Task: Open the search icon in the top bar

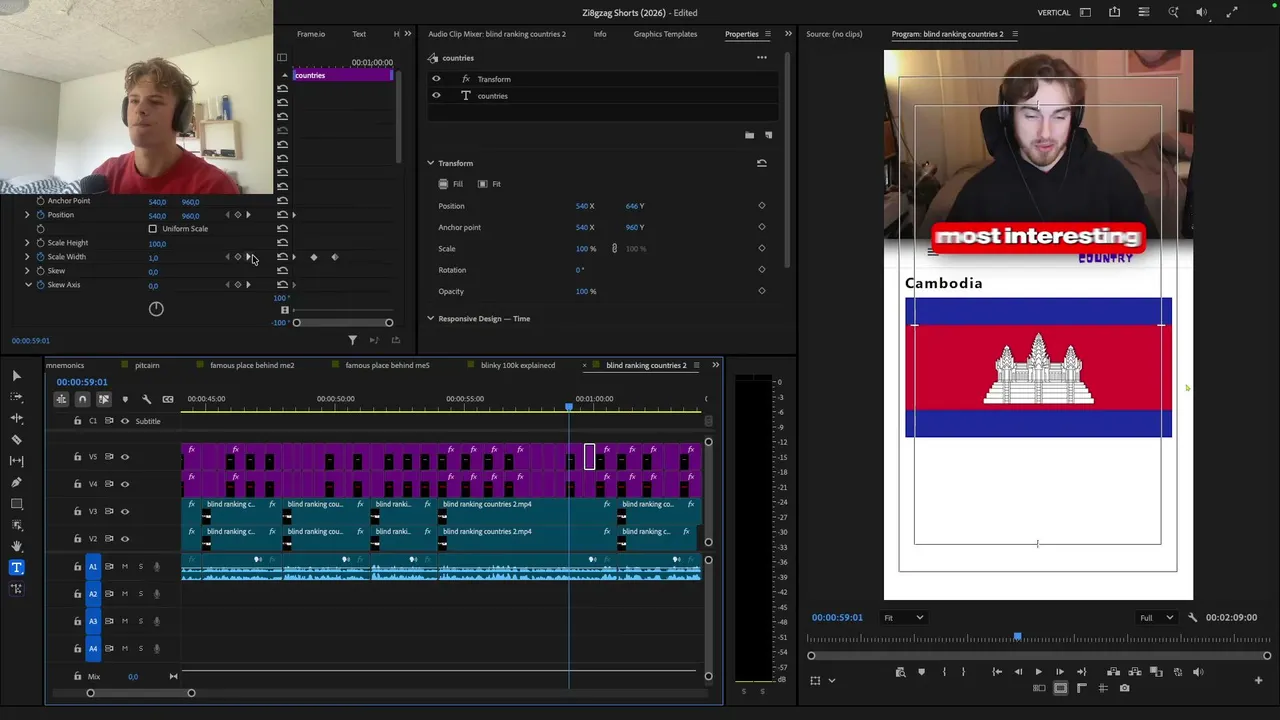Action: 1173,12
